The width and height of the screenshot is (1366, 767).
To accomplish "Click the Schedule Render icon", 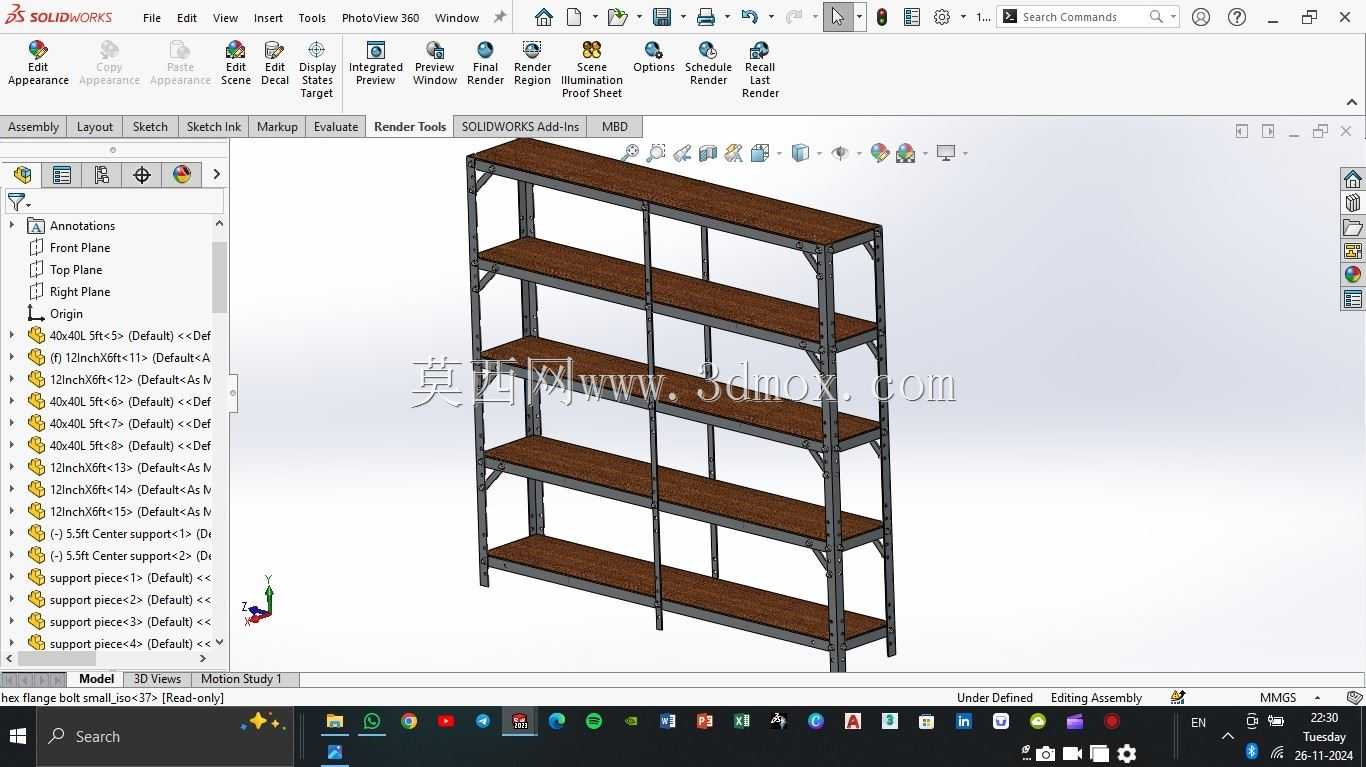I will click(x=708, y=52).
